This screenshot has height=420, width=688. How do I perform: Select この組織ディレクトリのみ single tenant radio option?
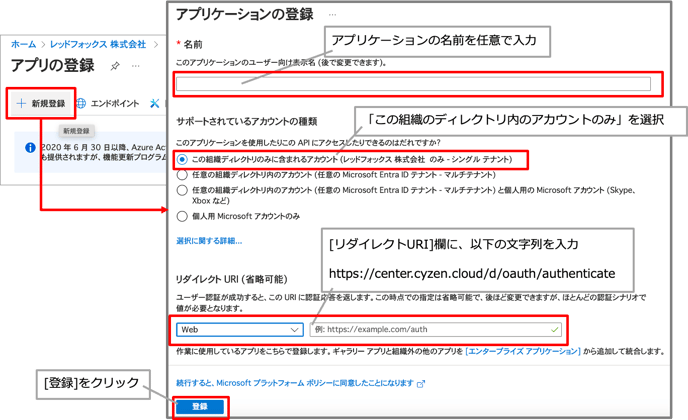(182, 160)
